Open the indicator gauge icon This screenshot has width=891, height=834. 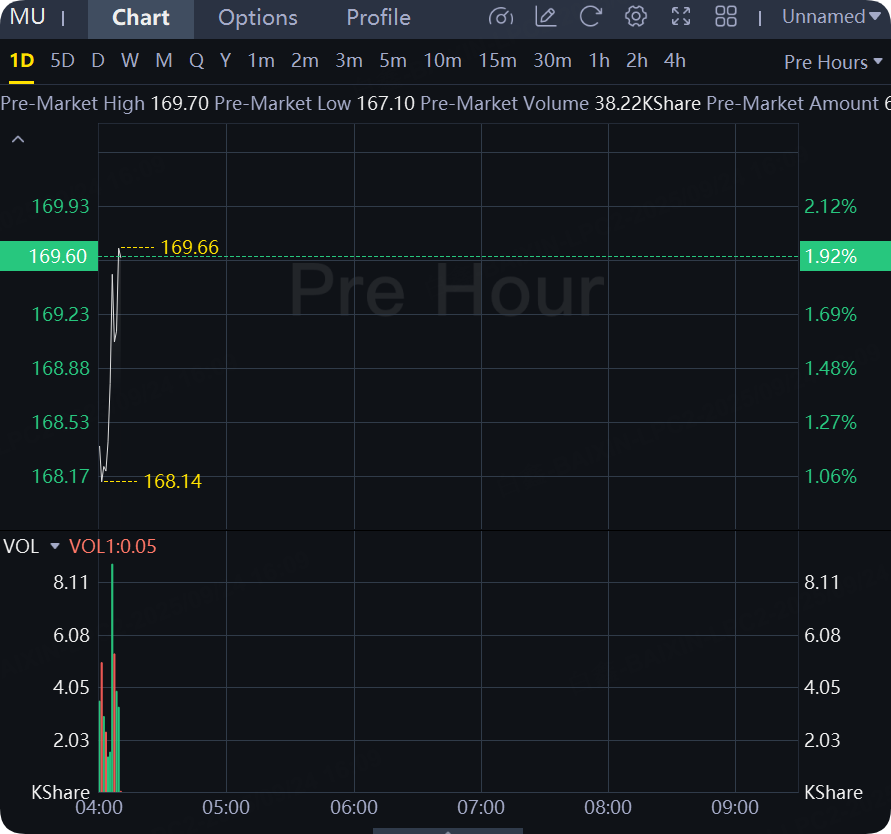(501, 17)
